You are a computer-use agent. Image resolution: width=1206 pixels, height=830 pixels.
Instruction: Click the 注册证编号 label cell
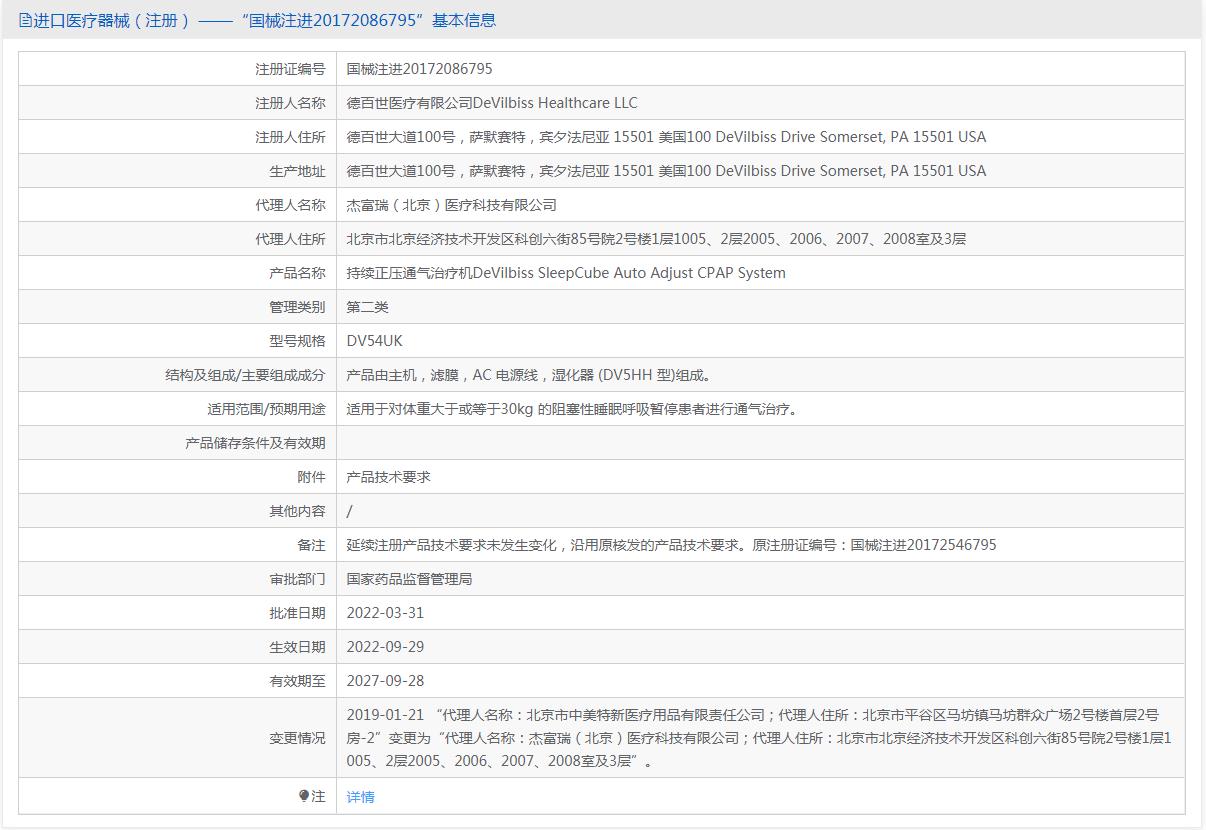pos(177,69)
